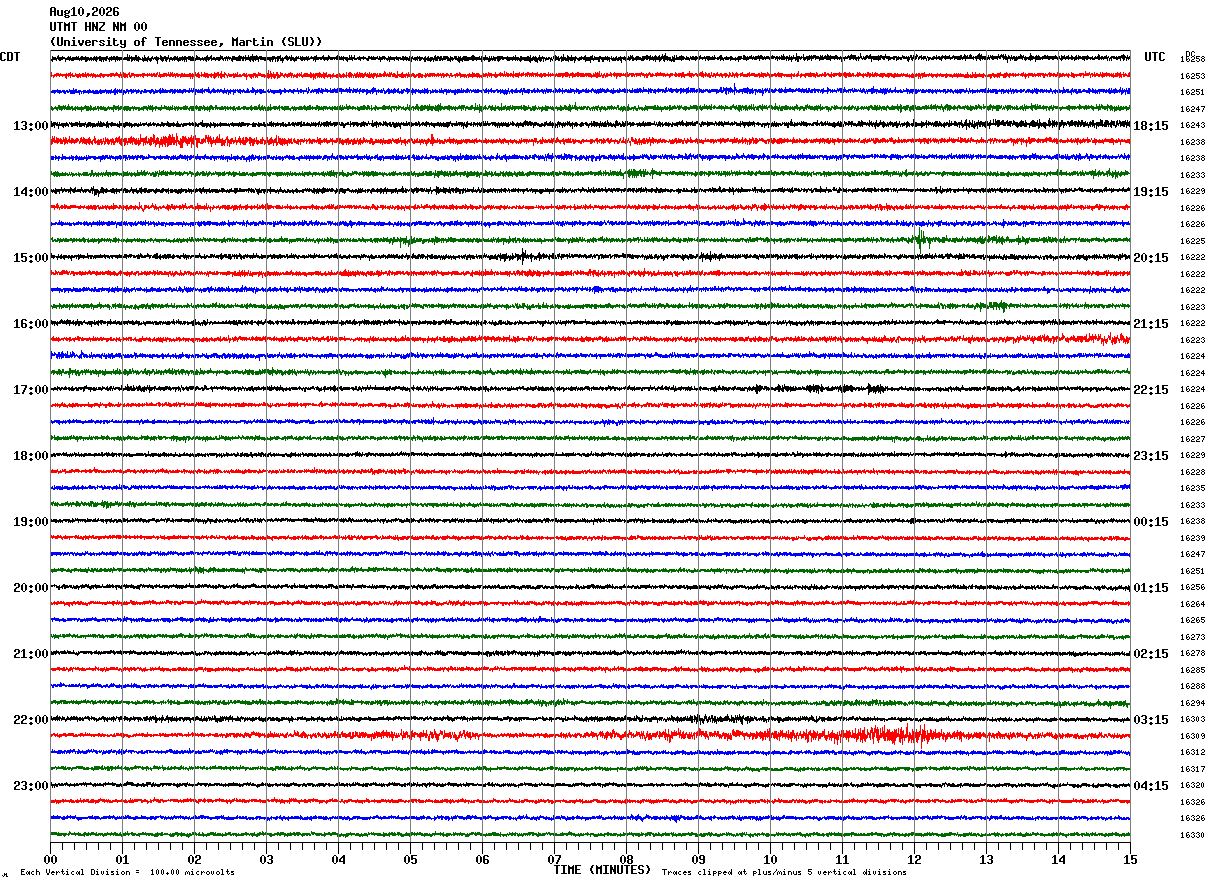This screenshot has height=886, width=1210.
Task: Click the '07' minute axis tick label
Action: point(554,859)
